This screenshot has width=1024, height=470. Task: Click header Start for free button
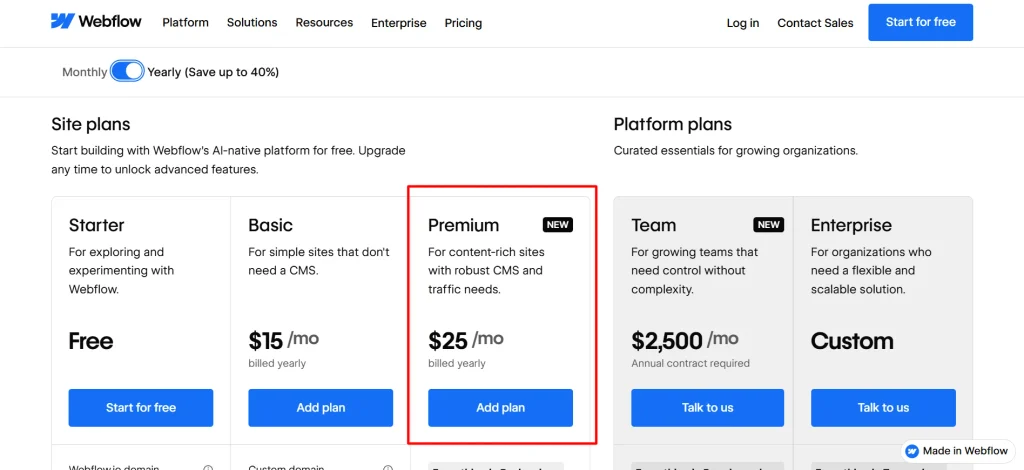tap(920, 22)
